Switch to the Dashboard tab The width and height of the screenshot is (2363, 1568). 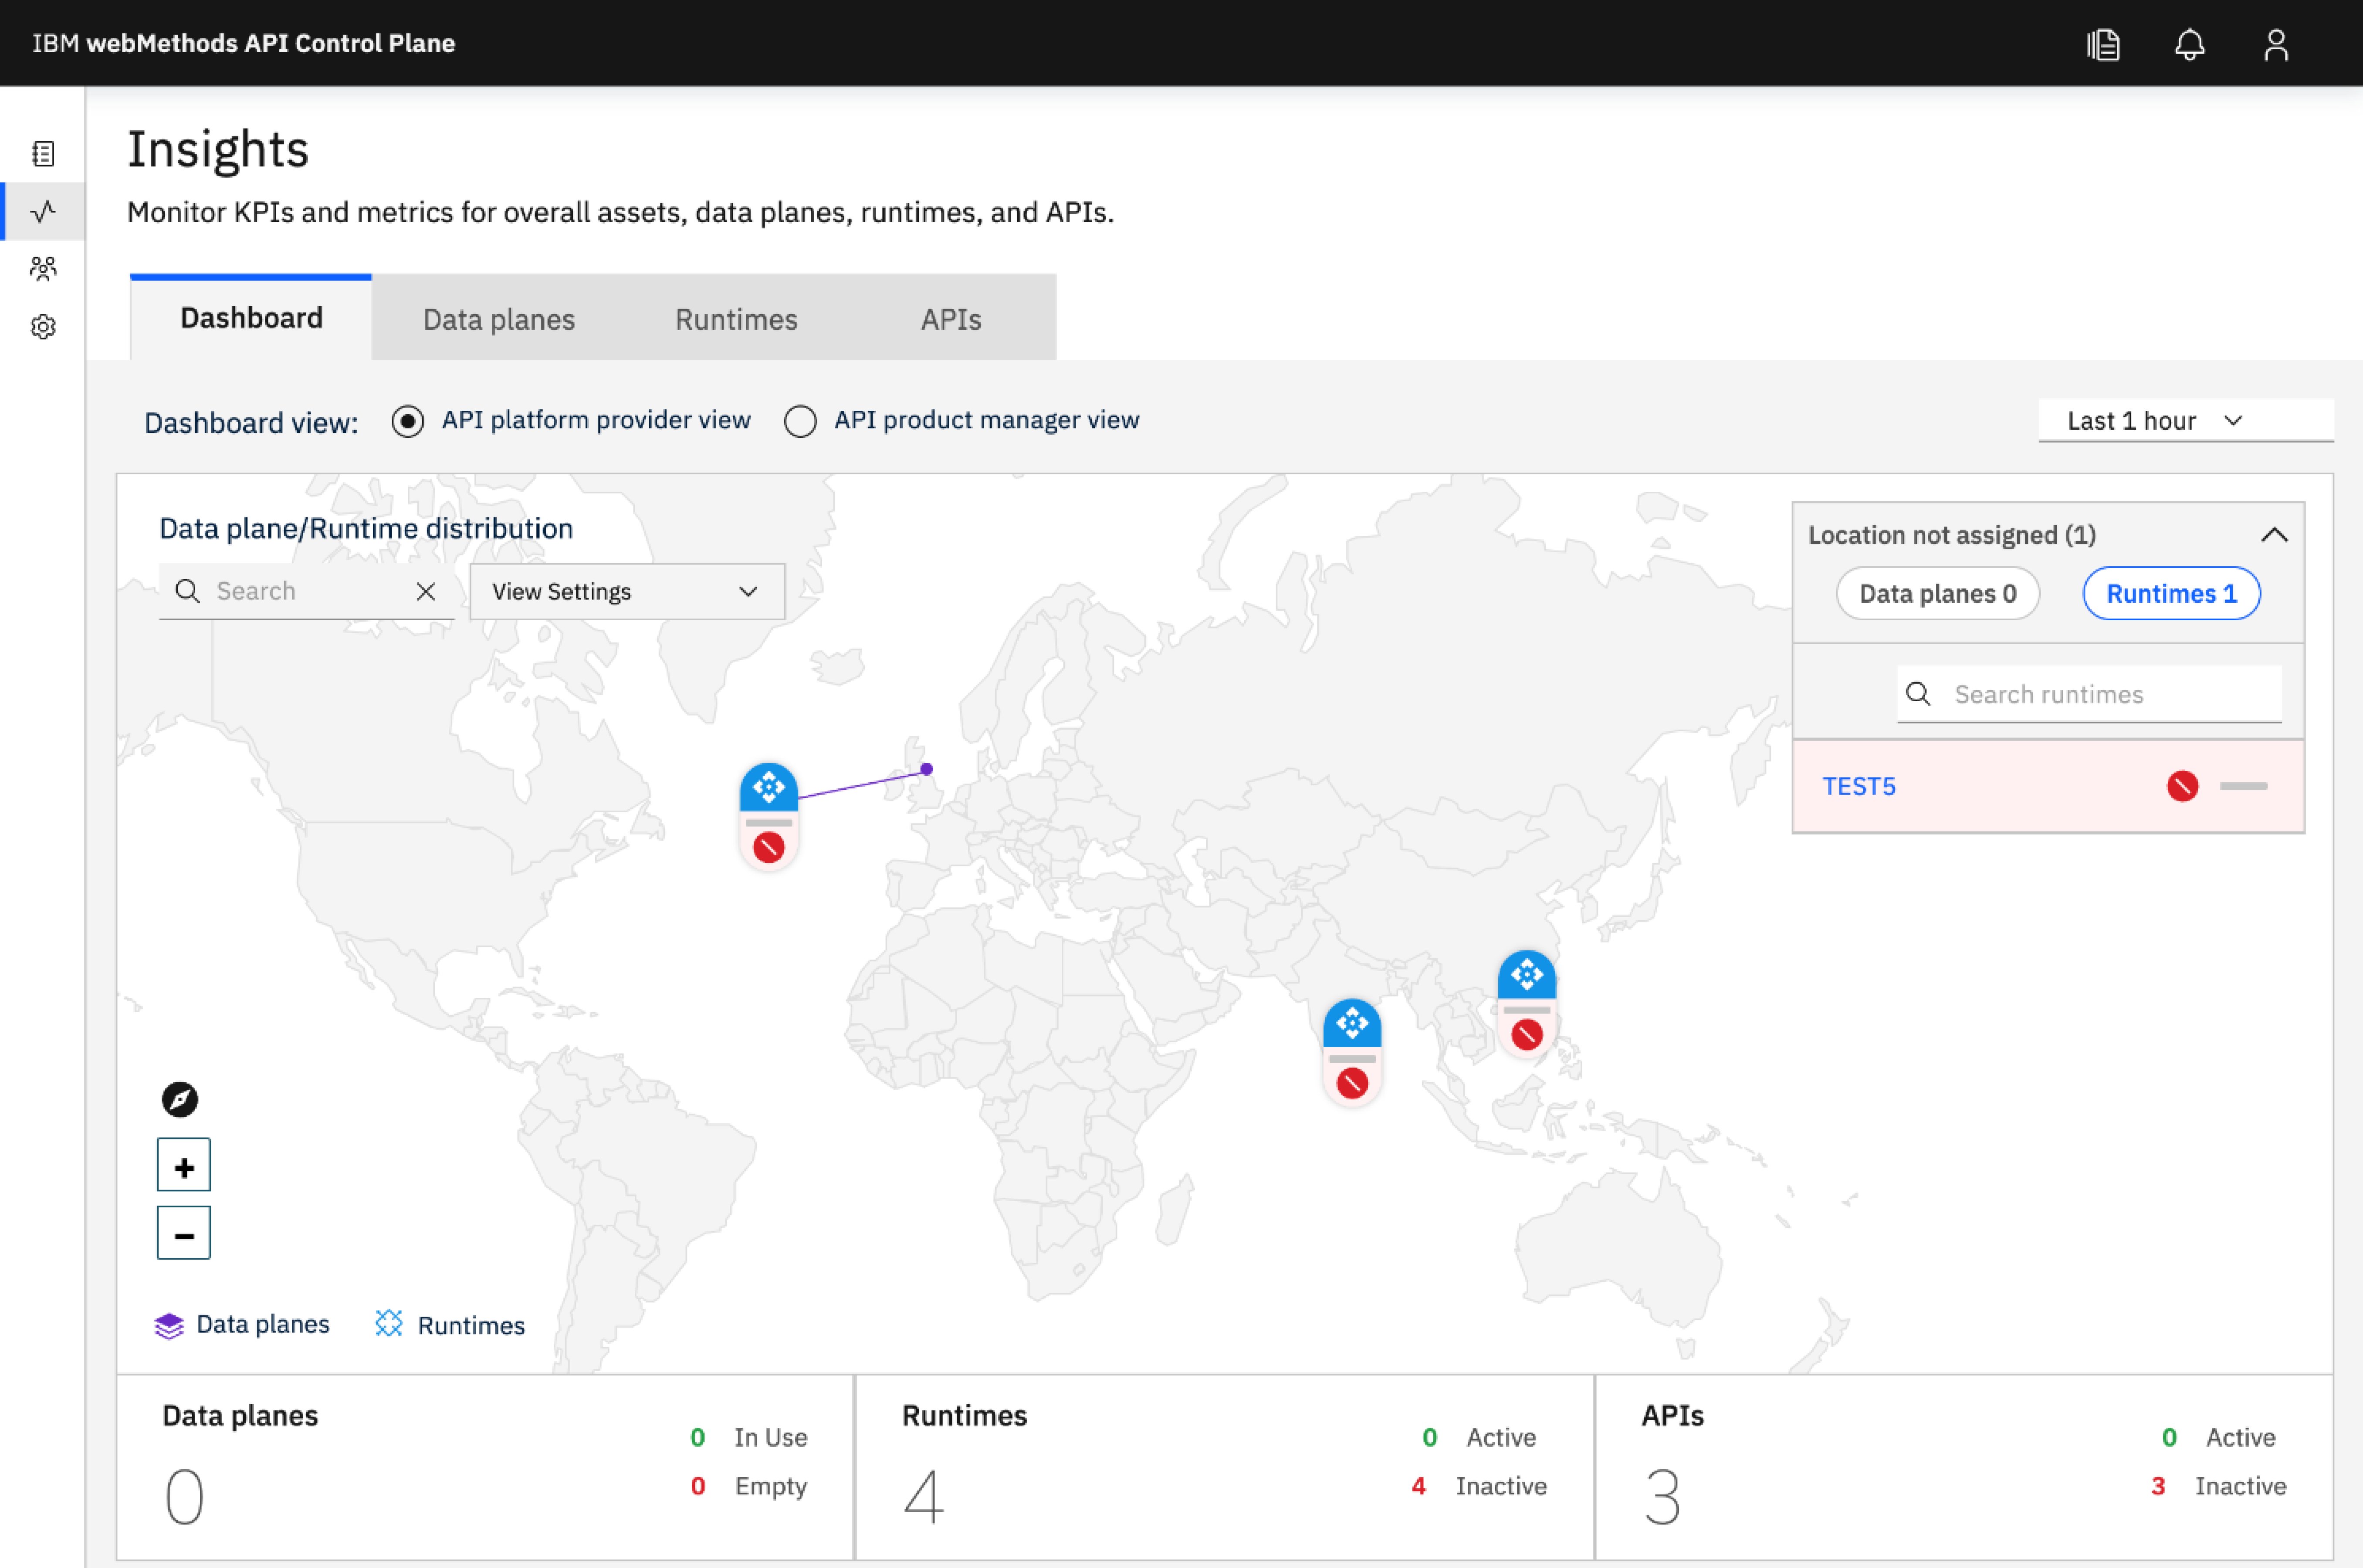(251, 318)
